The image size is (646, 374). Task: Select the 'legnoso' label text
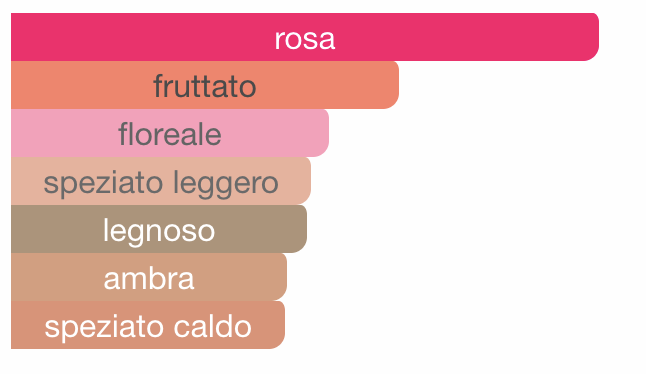[x=159, y=231]
